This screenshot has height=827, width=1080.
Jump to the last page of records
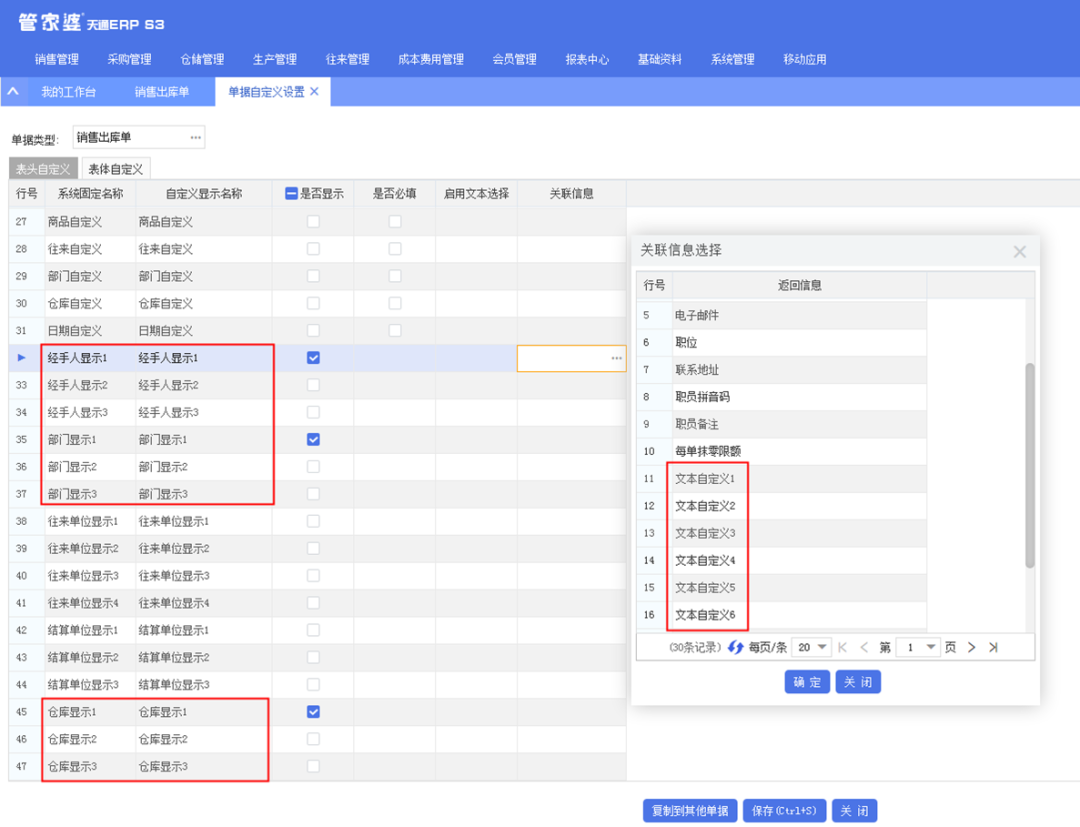(x=993, y=648)
